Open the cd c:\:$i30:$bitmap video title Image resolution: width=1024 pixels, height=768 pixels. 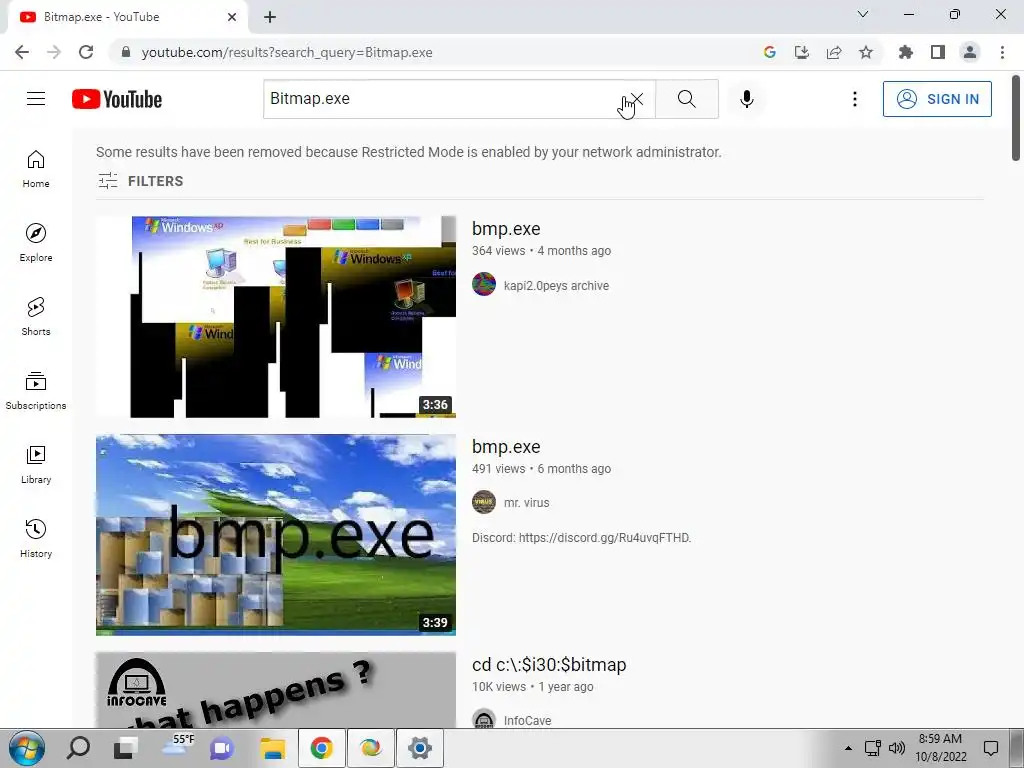pos(549,664)
